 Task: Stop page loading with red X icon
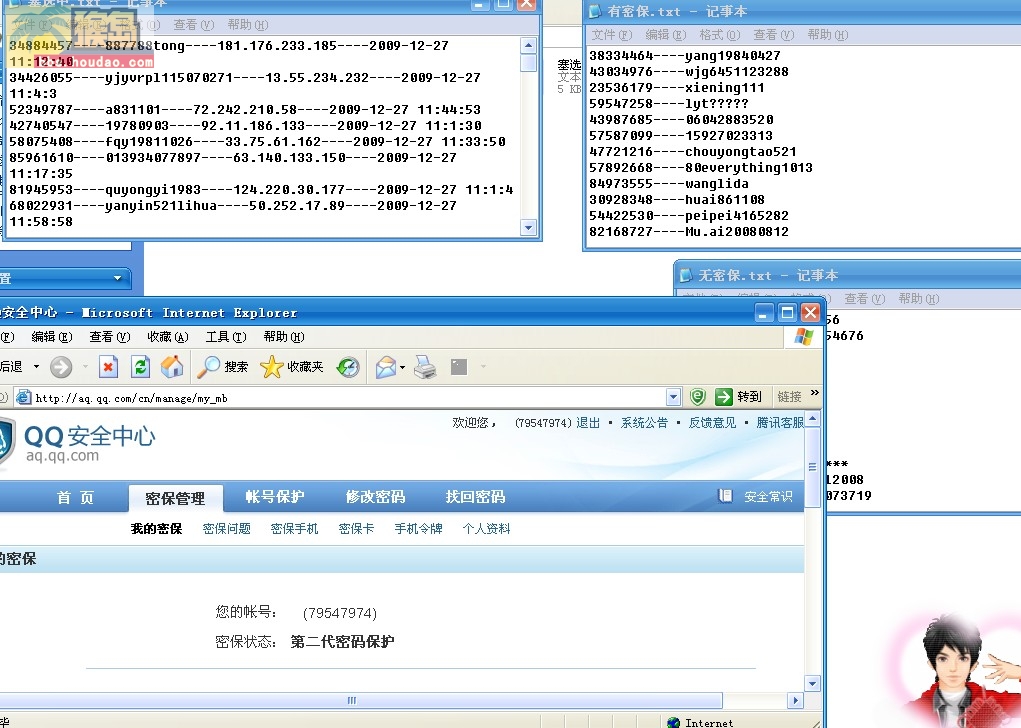coord(108,367)
